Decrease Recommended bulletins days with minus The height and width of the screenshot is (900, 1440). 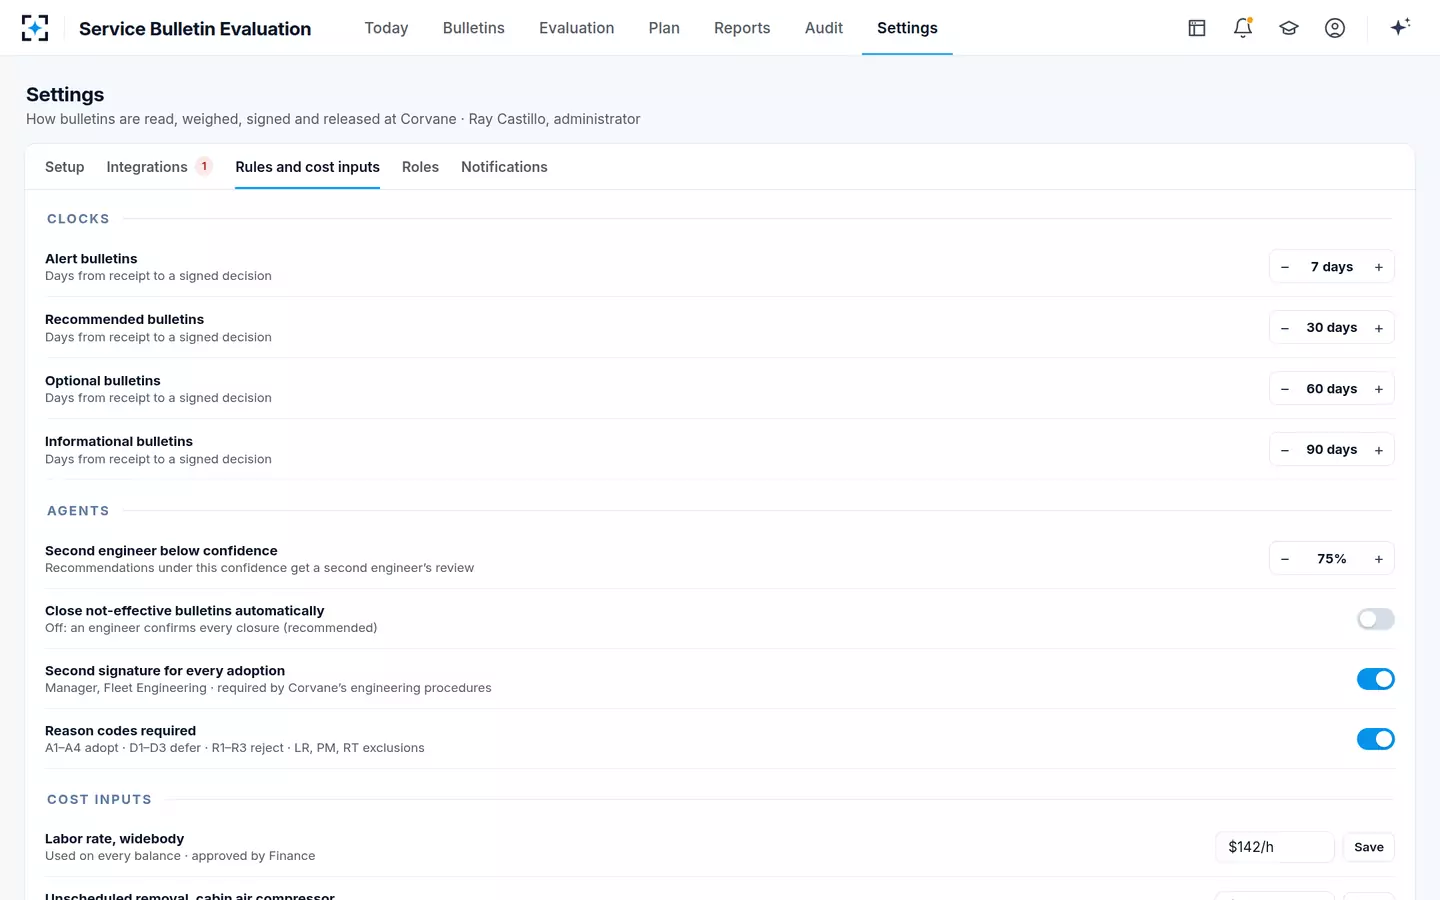[1285, 328]
